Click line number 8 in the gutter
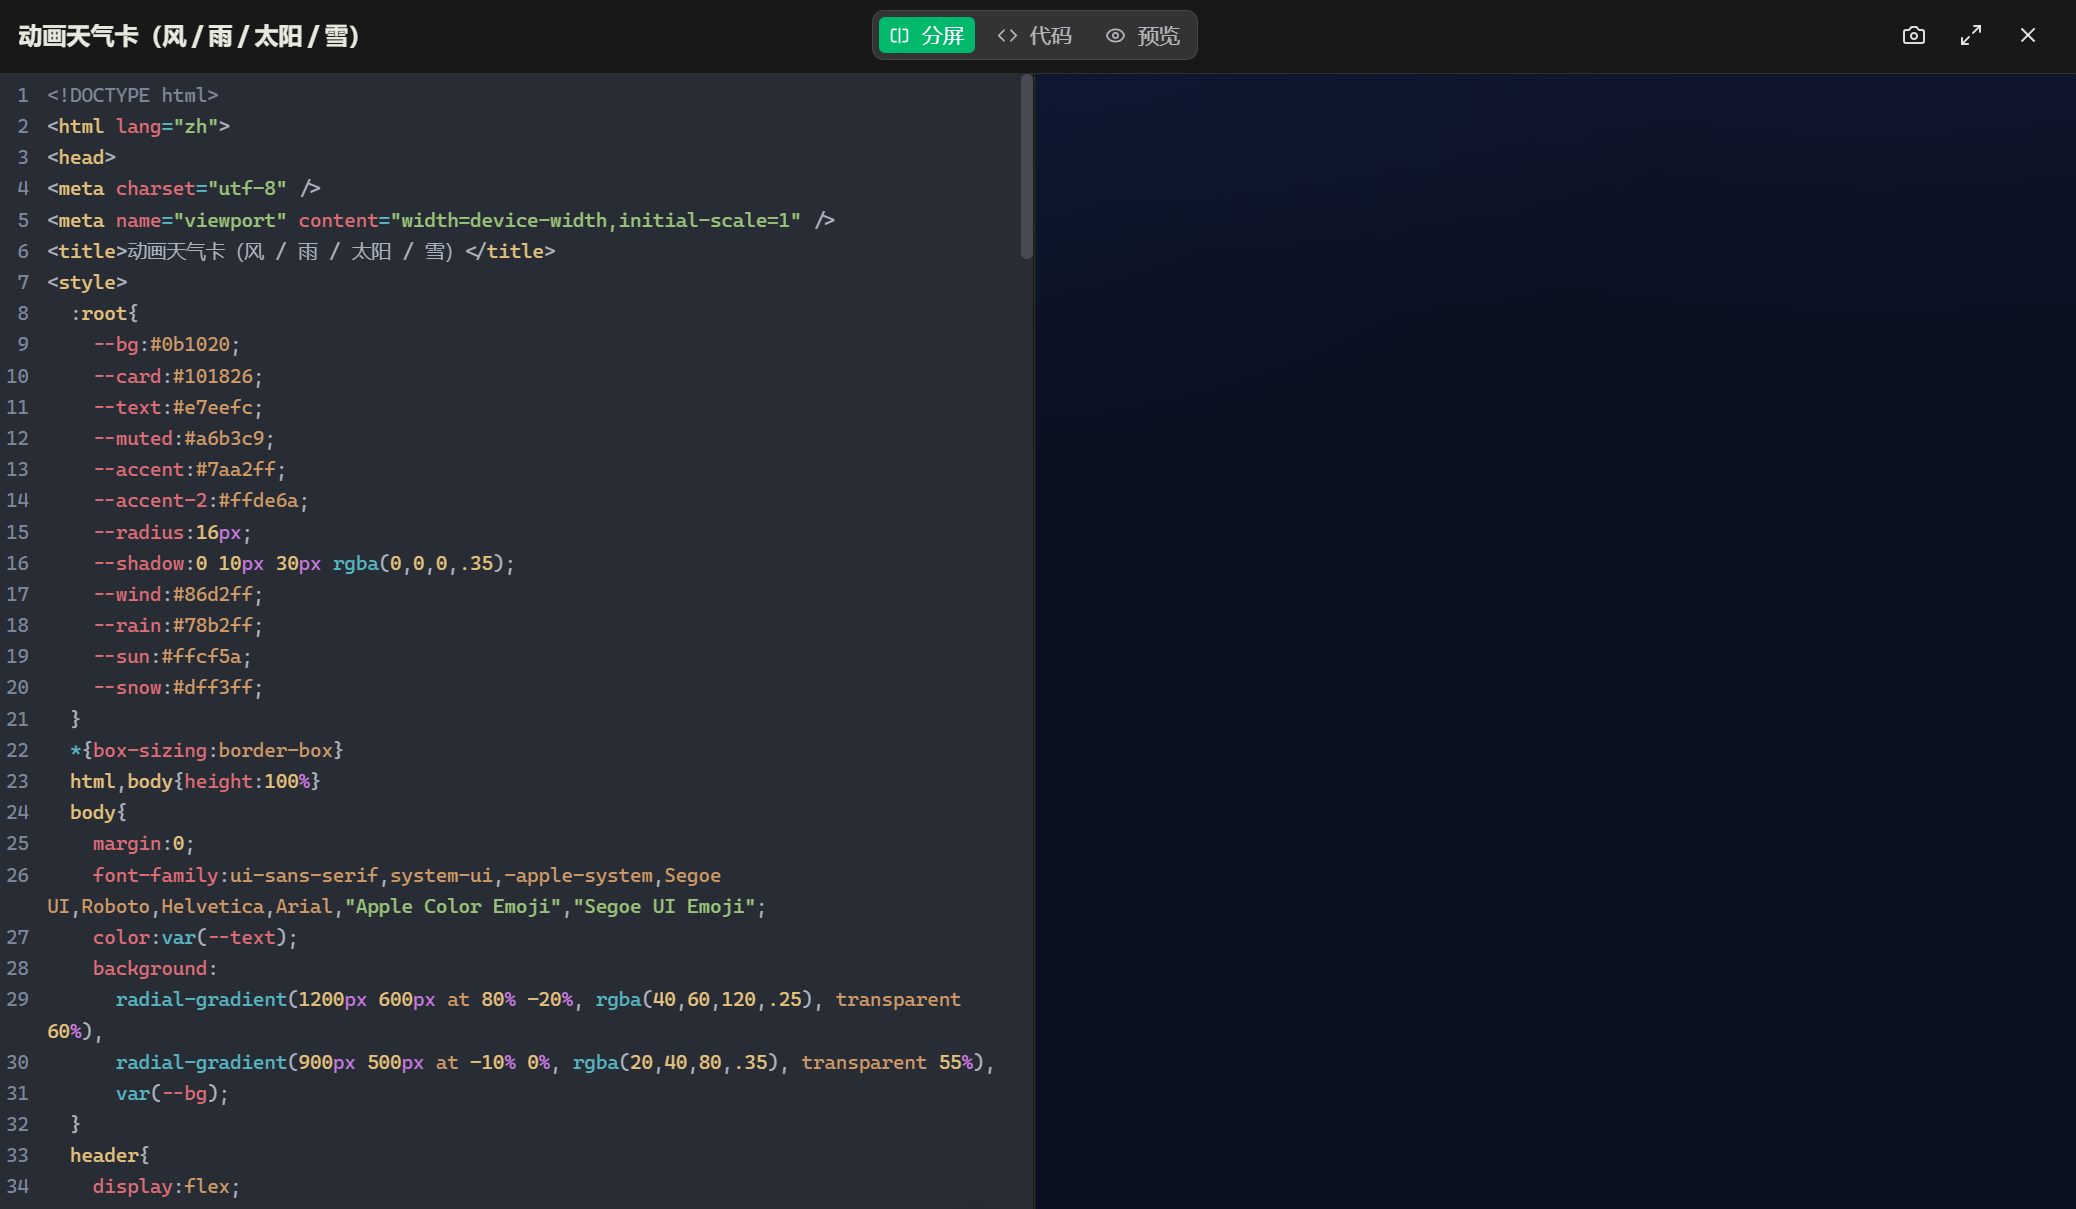The width and height of the screenshot is (2076, 1209). (x=22, y=313)
